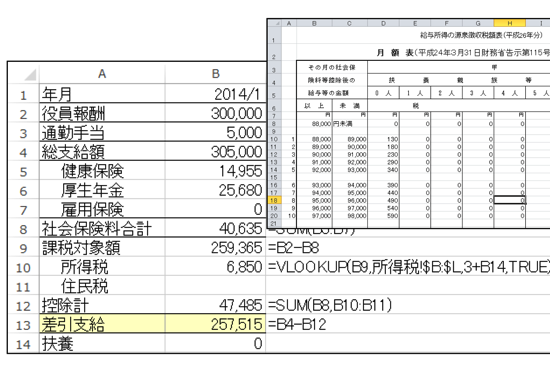Click the select-all corner of inset sheet
Image resolution: width=550 pixels, height=370 pixels.
[275, 23]
